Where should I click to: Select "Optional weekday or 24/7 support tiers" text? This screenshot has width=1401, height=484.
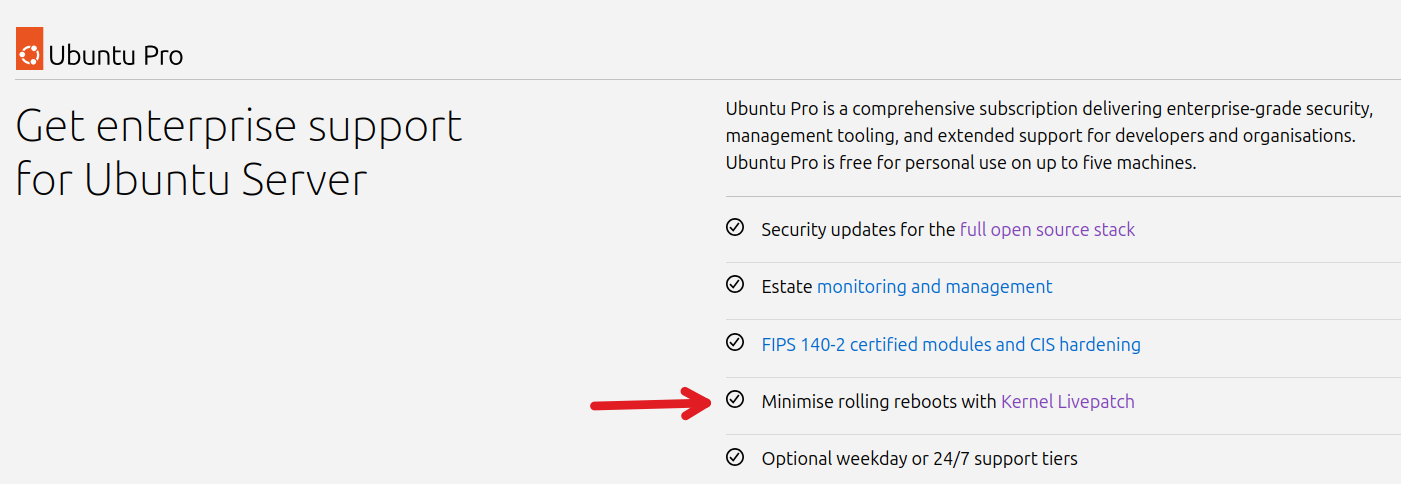pos(919,459)
